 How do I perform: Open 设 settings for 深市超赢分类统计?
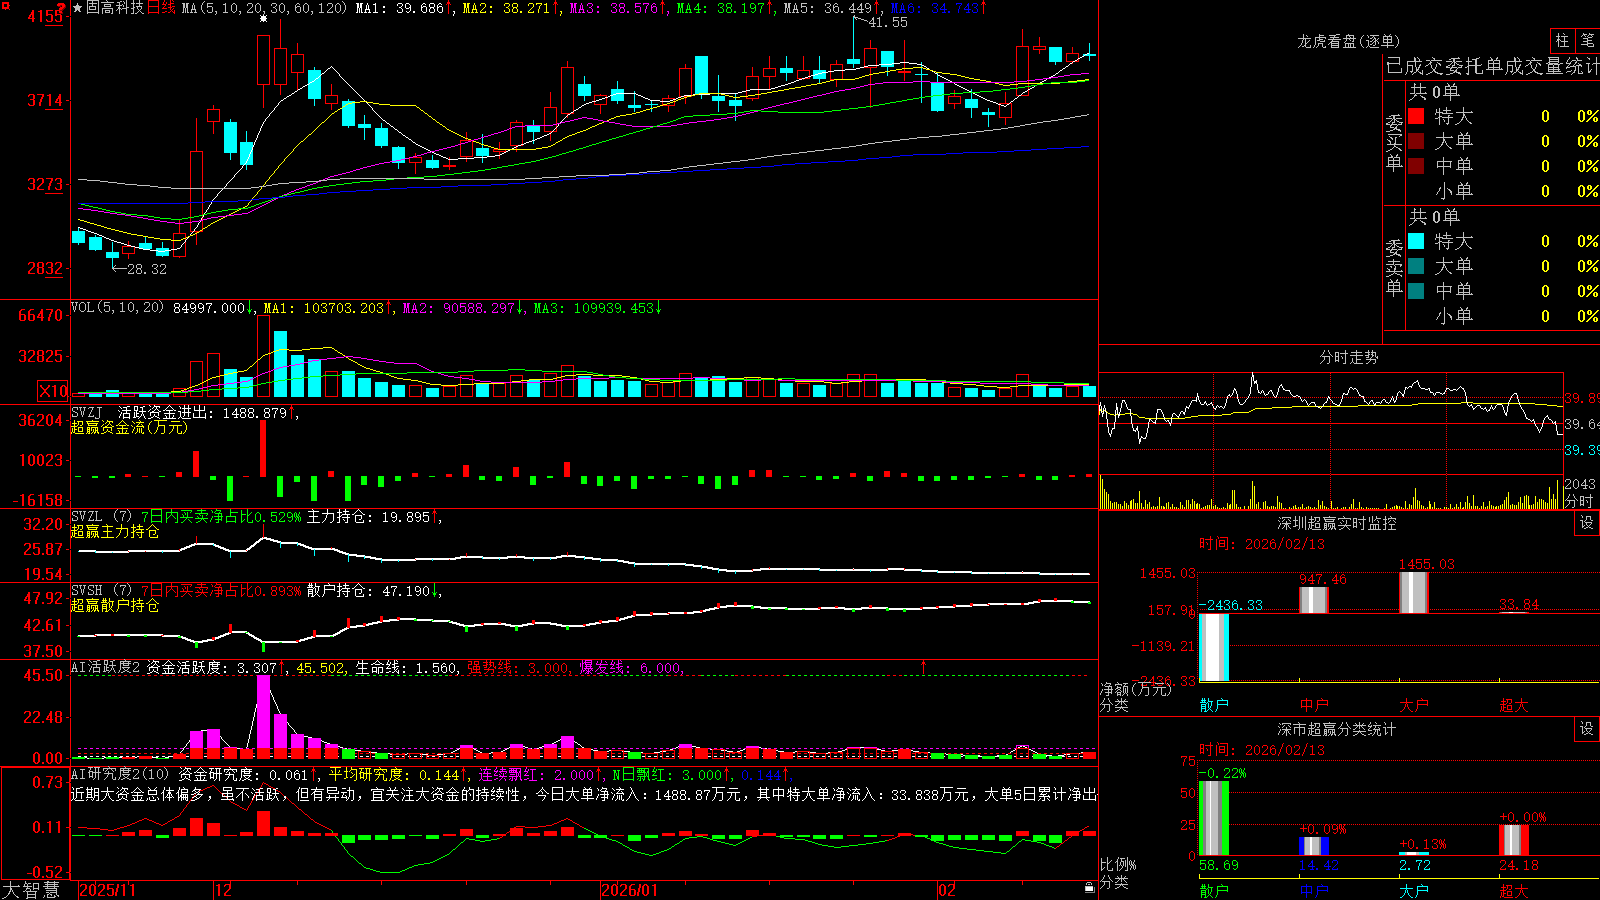[1586, 729]
